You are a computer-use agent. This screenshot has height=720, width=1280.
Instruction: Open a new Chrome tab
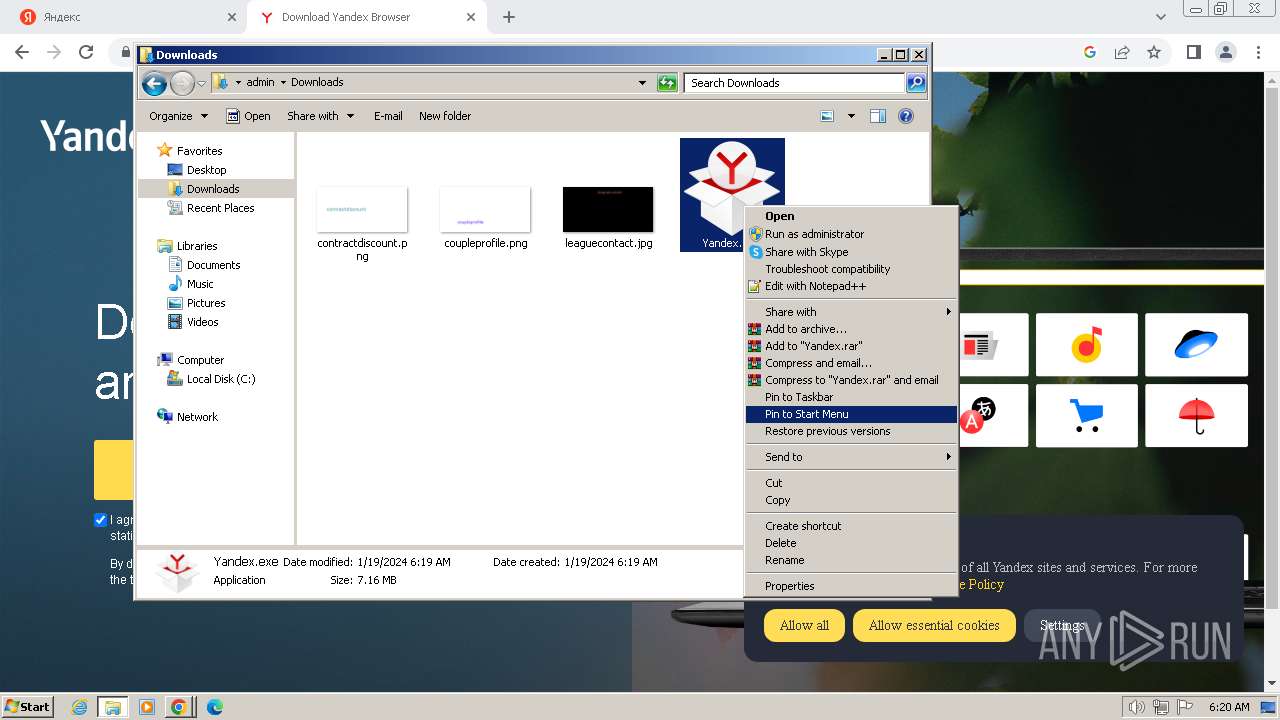[509, 17]
